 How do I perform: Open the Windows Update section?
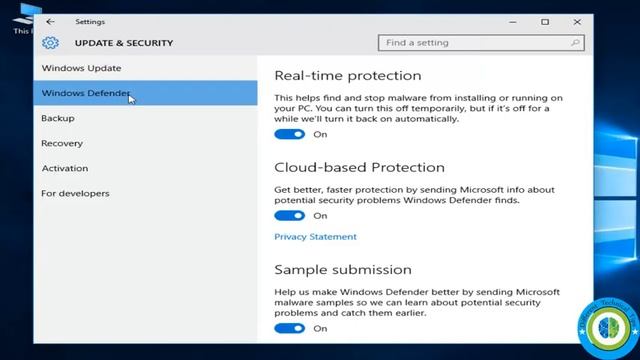click(145, 68)
